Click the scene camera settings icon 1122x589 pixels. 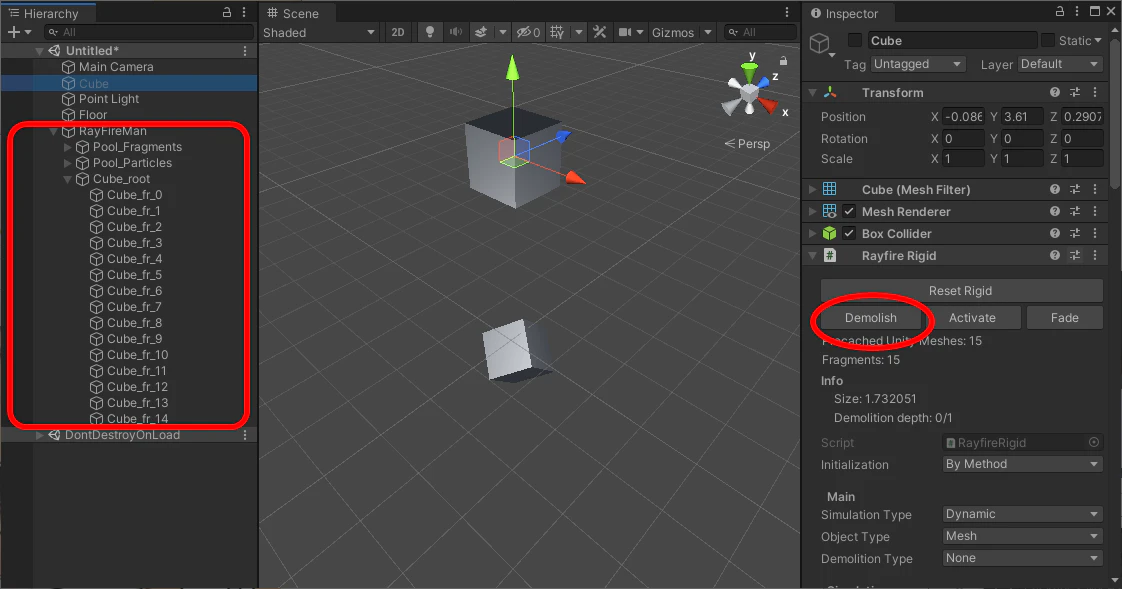pyautogui.click(x=625, y=32)
